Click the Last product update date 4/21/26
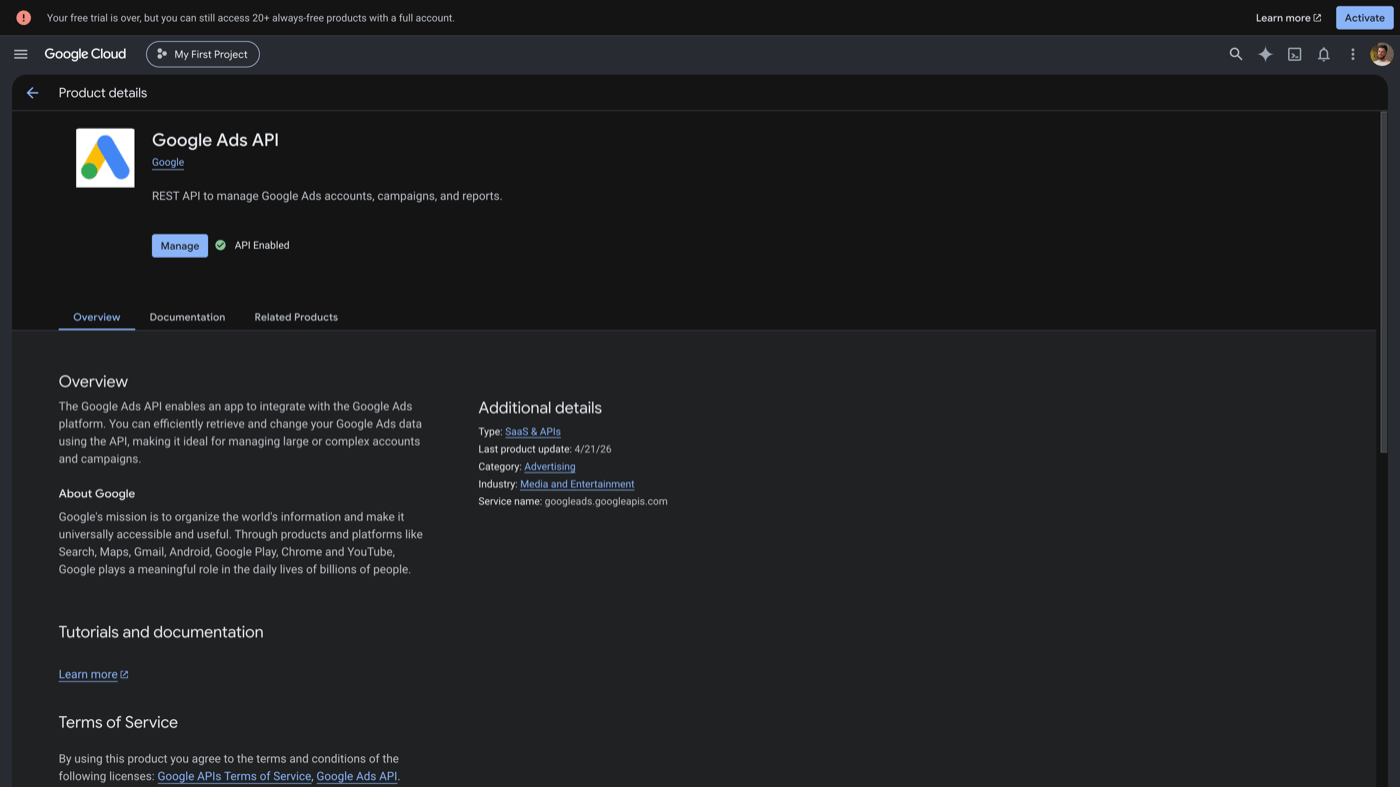Screen dimensions: 1400x787 [593, 449]
